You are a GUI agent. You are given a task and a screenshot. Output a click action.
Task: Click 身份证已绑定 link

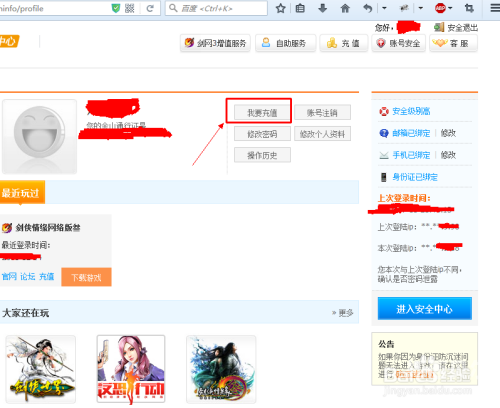415,177
